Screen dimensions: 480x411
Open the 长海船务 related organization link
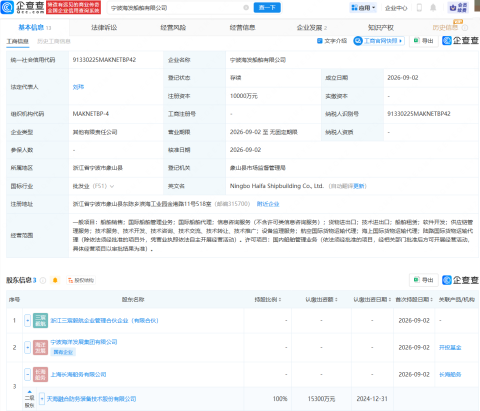click(x=450, y=374)
